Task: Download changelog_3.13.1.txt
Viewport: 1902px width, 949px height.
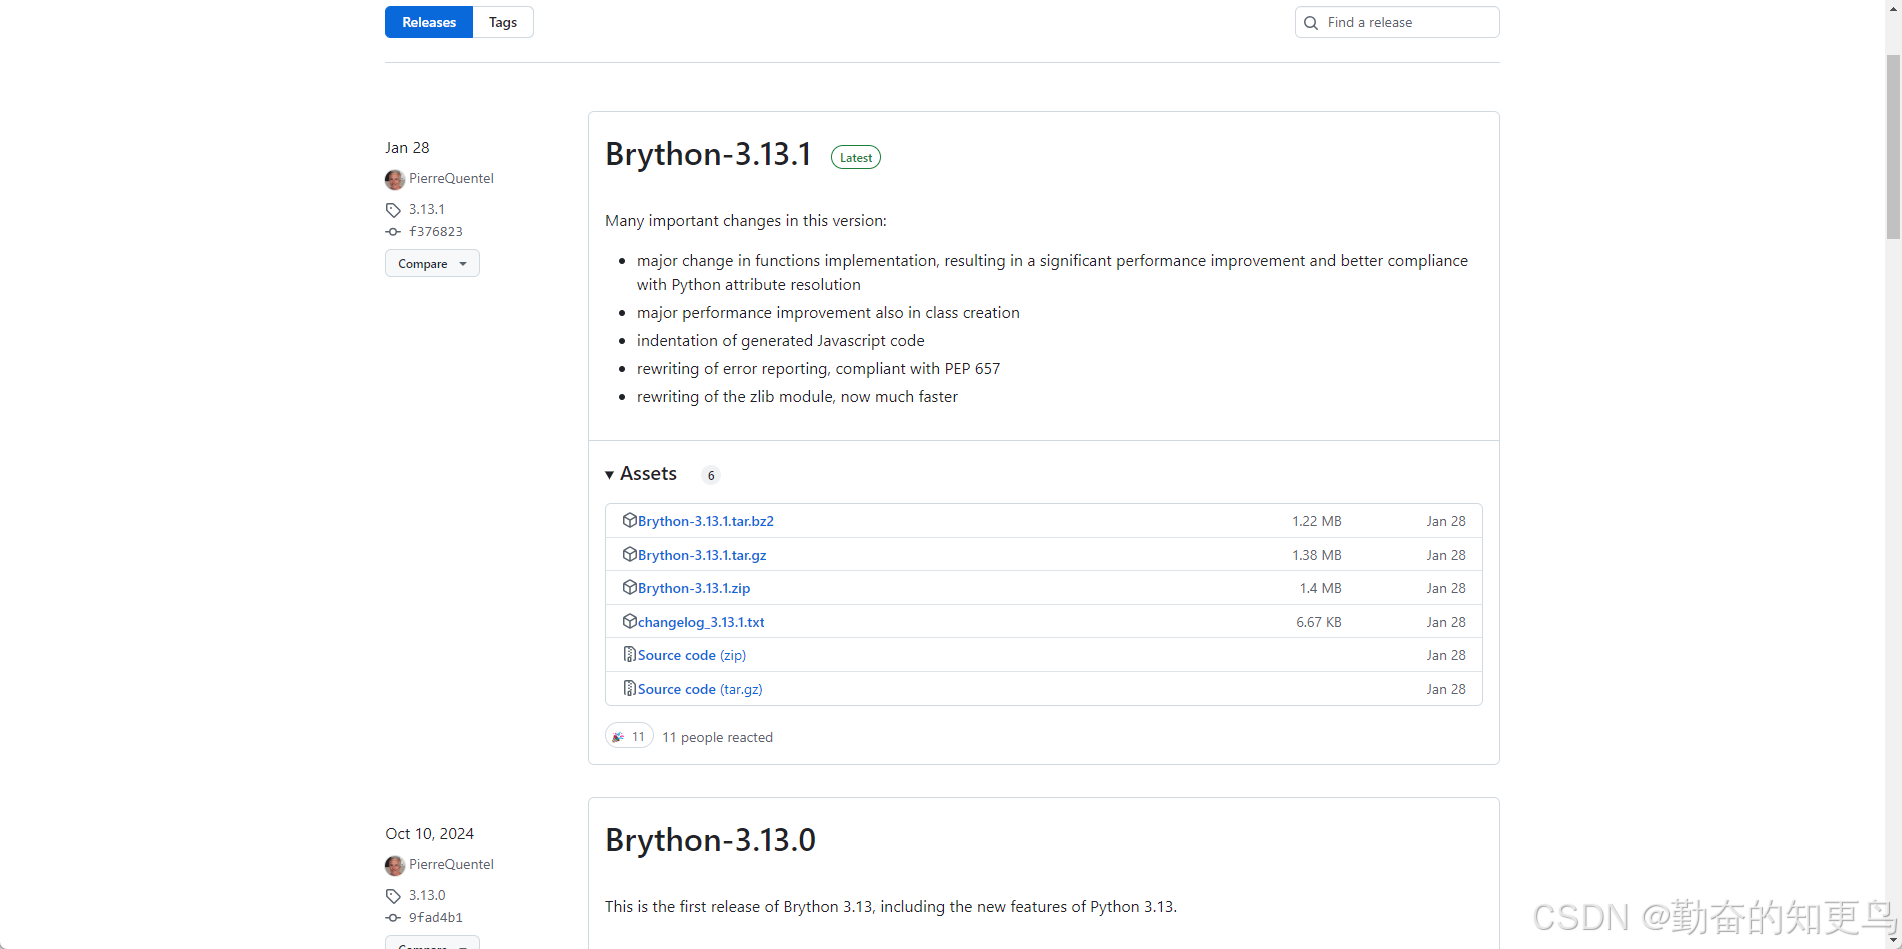Action: point(701,622)
